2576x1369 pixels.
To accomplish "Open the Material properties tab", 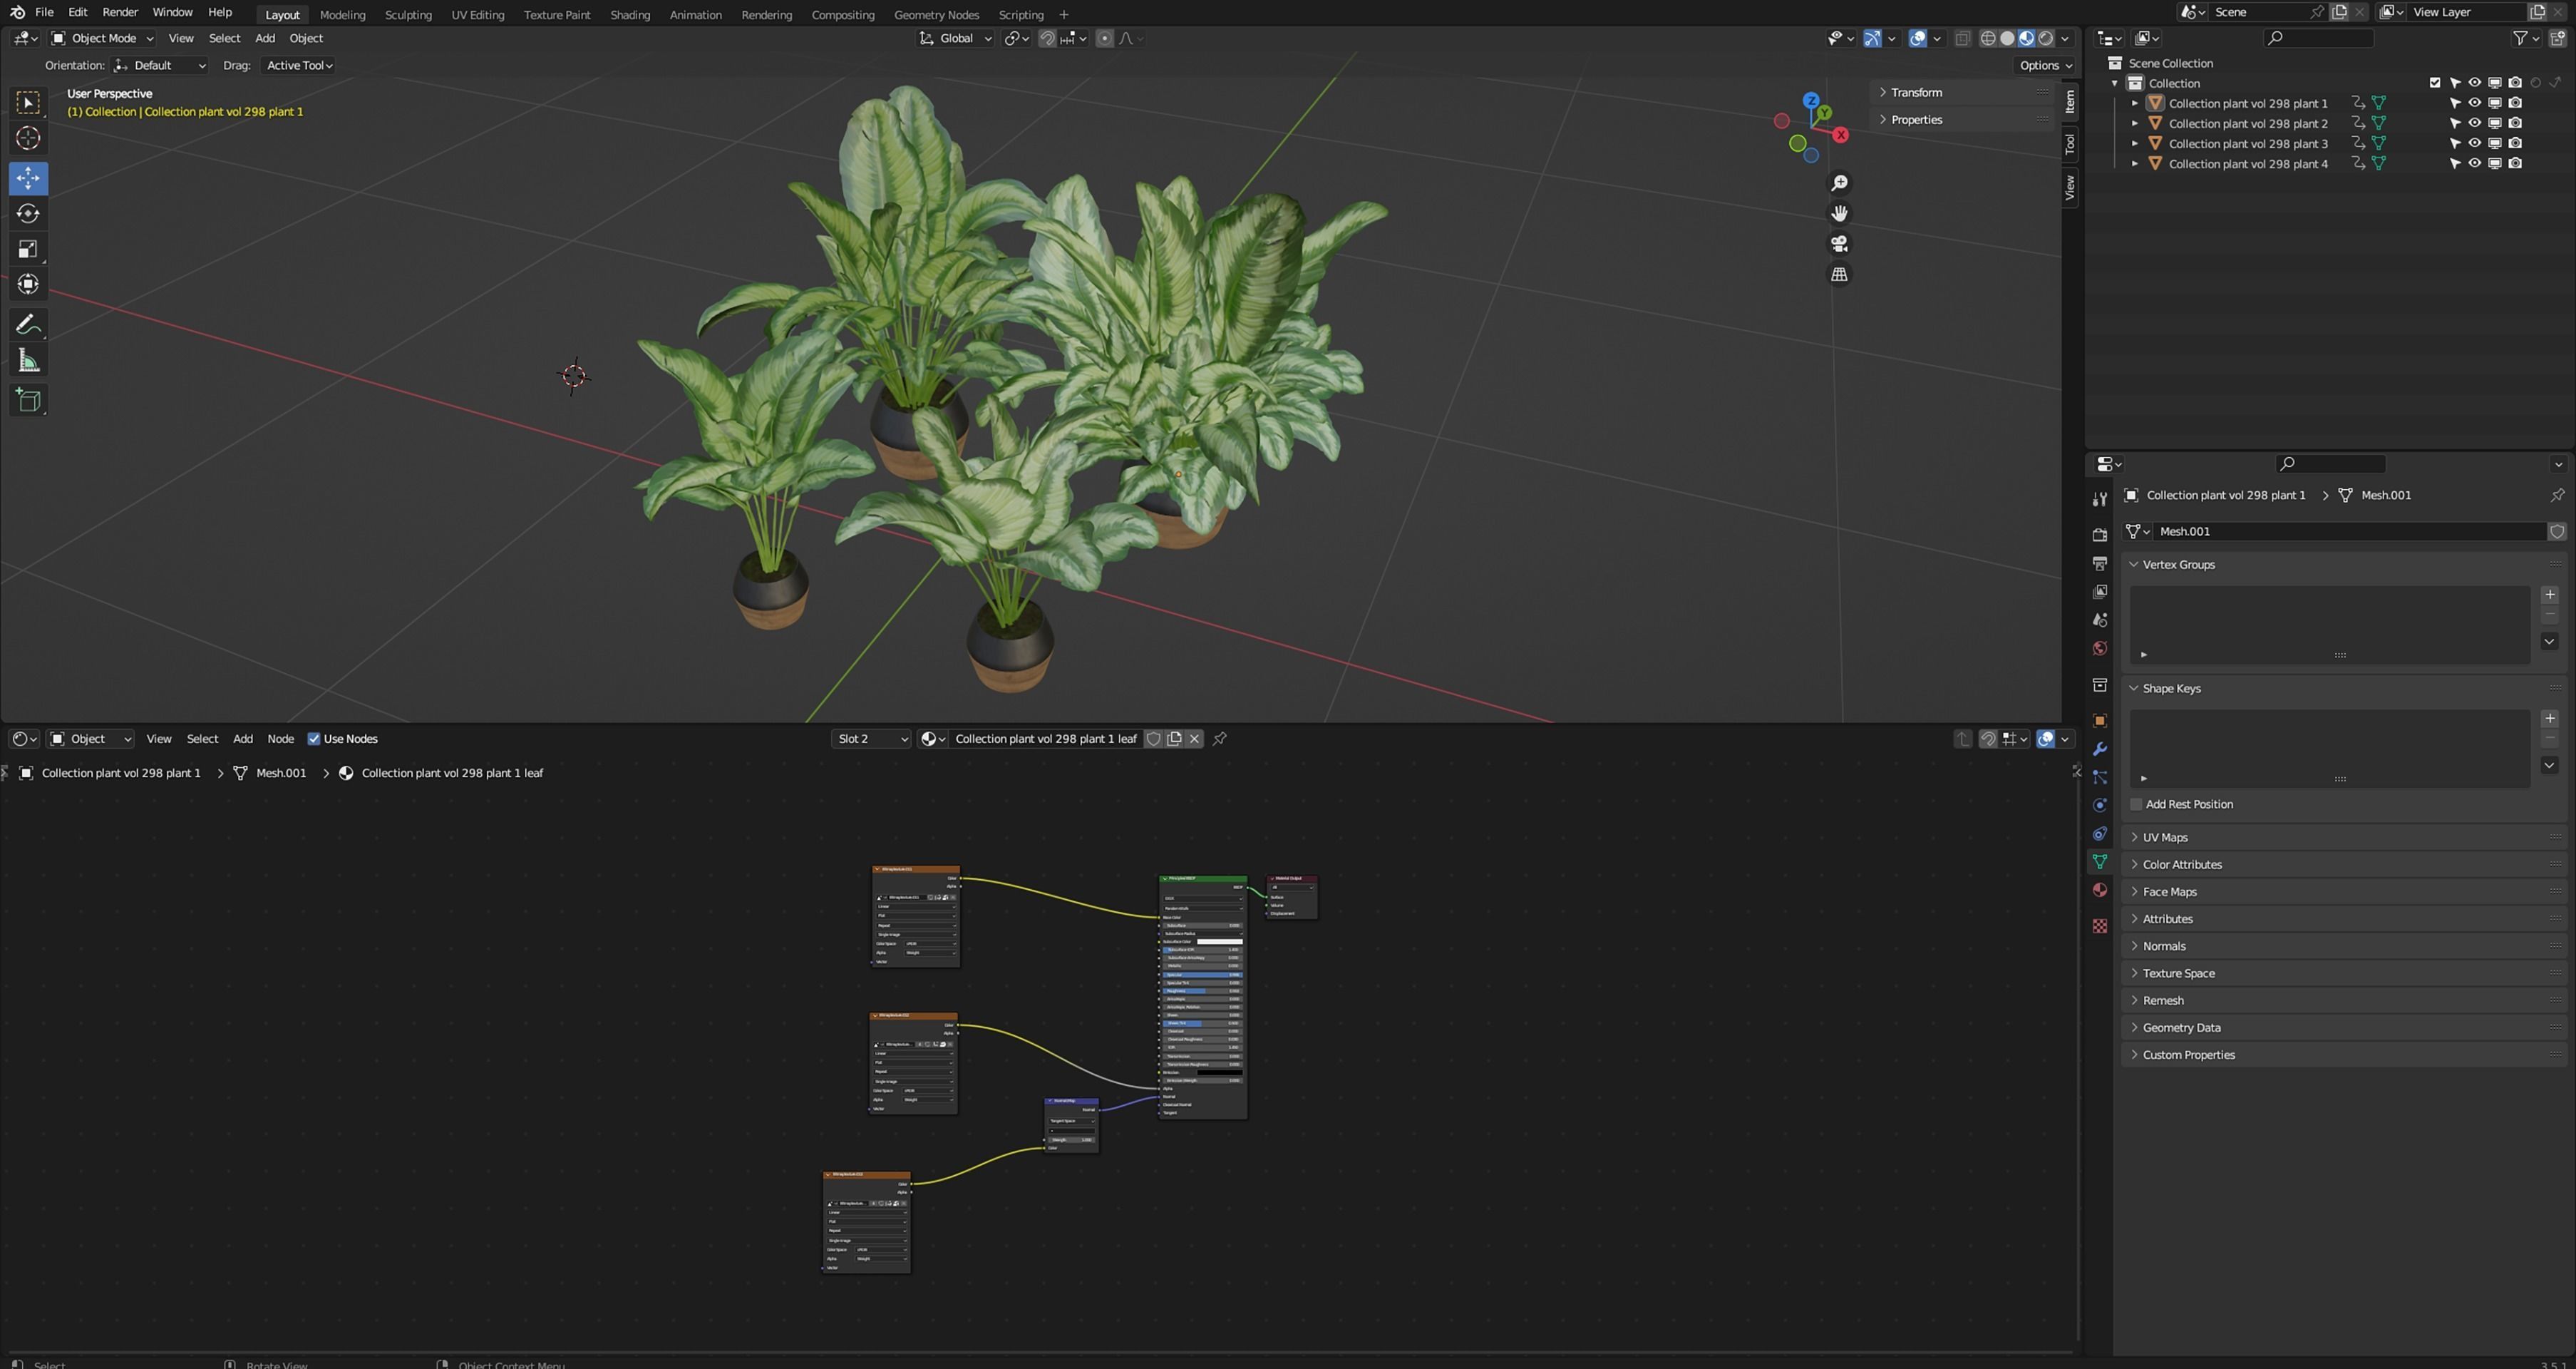I will click(2099, 890).
